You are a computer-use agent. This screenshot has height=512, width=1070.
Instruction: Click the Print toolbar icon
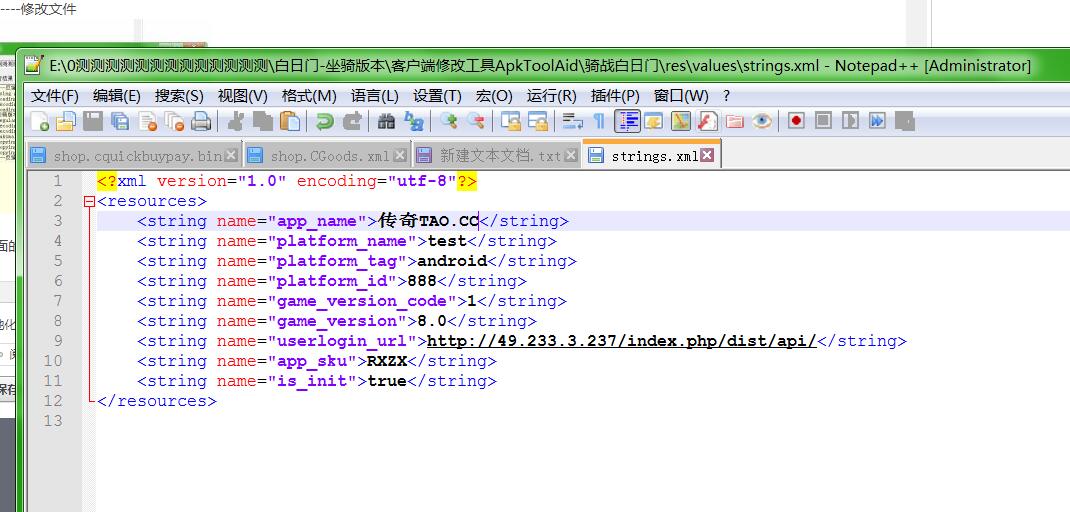coord(201,121)
